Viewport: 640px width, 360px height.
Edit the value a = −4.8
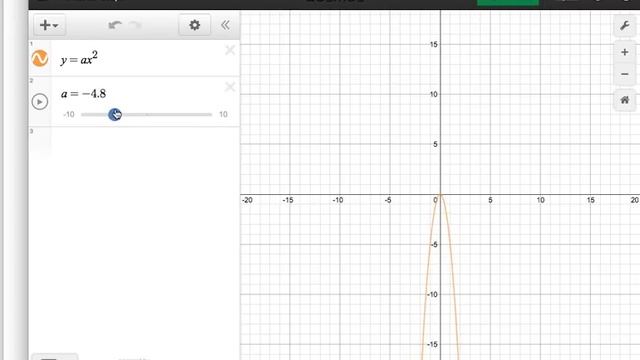coord(84,94)
